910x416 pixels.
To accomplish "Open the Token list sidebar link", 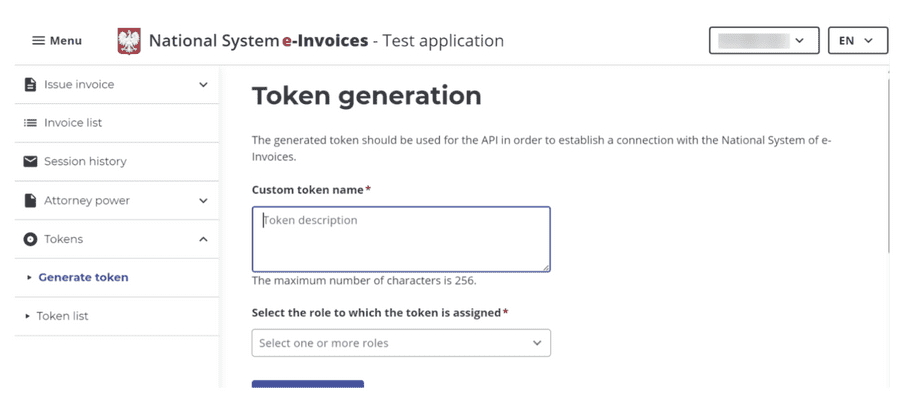I will click(62, 316).
